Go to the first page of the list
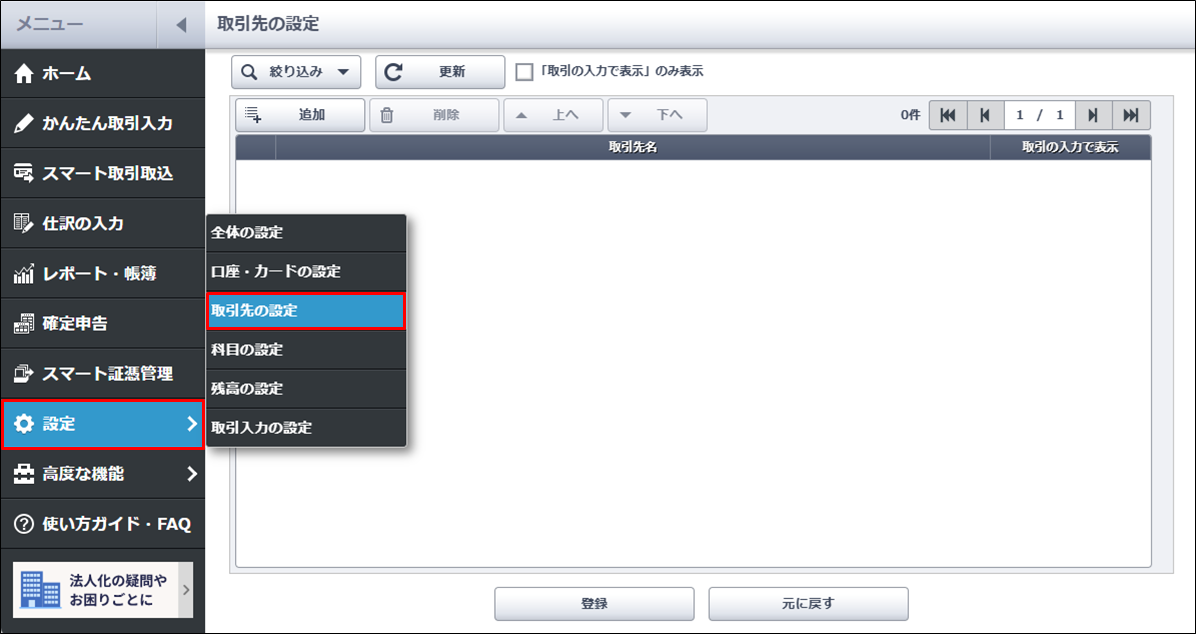 click(948, 115)
